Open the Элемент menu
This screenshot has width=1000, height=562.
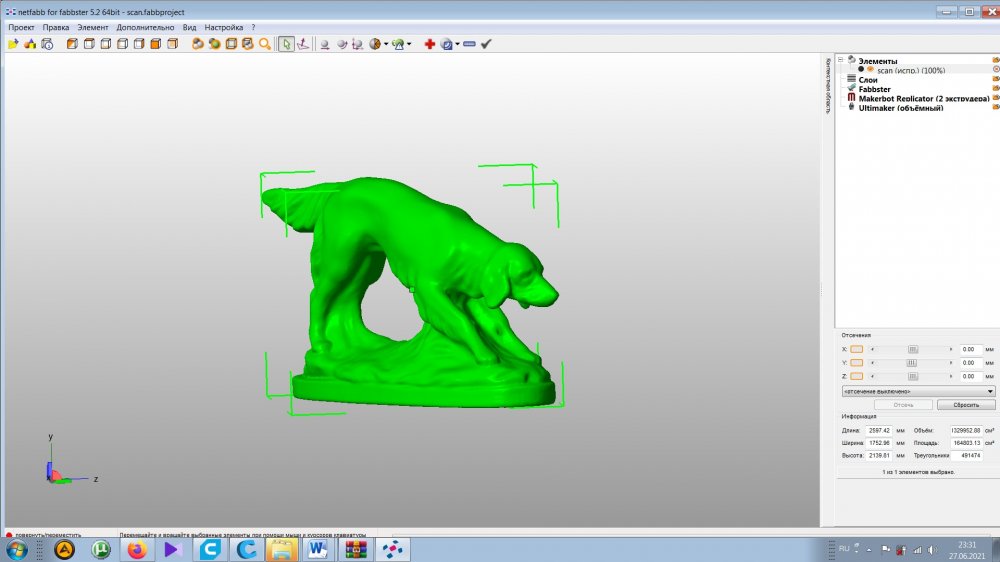pos(92,27)
